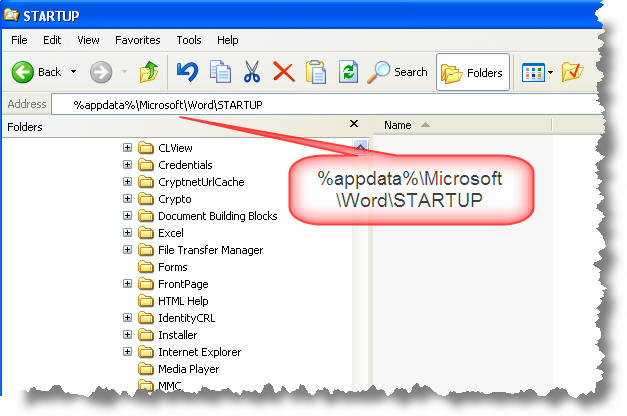627x416 pixels.
Task: Open the Views dropdown arrow
Action: [550, 72]
